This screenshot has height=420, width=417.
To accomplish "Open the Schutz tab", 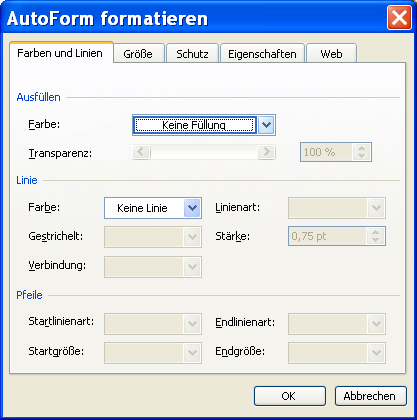I will 192,54.
